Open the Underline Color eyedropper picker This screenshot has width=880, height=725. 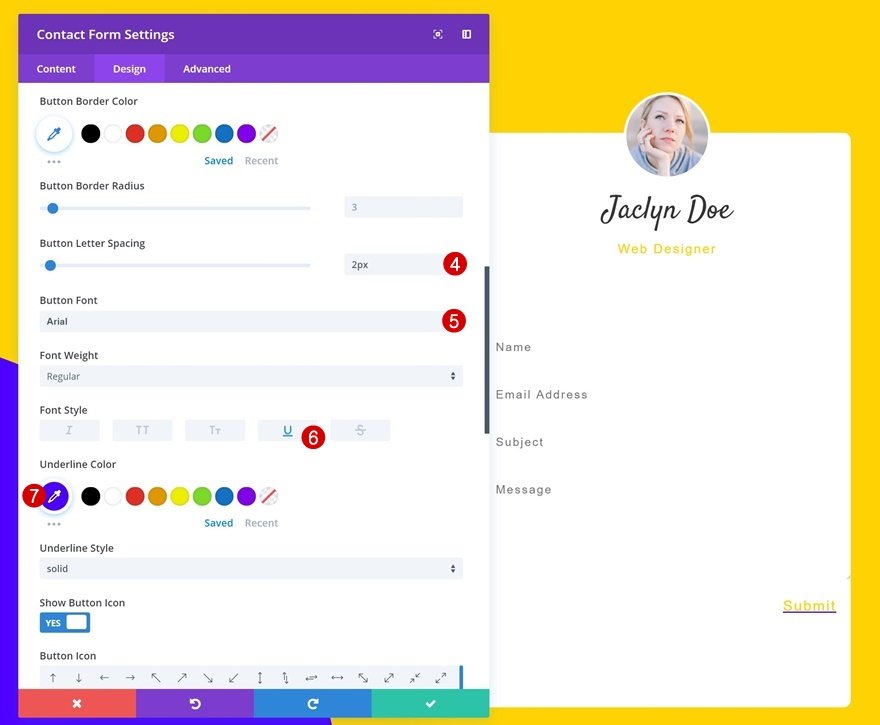tap(54, 496)
